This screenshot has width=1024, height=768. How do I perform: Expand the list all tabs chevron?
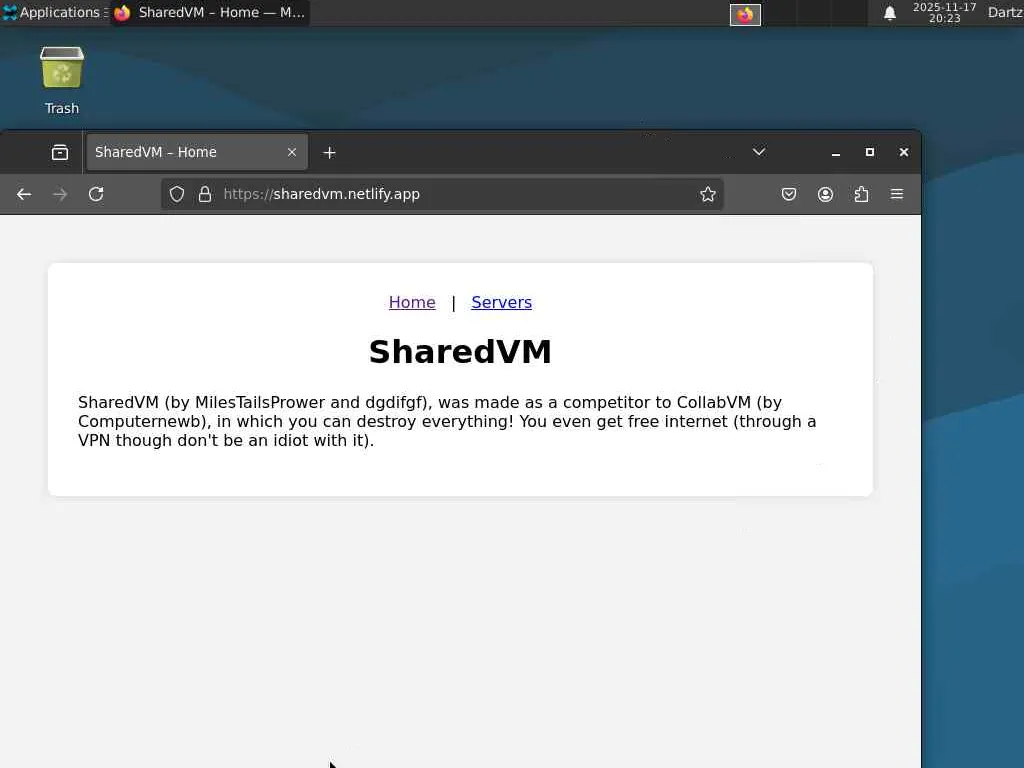coord(759,152)
